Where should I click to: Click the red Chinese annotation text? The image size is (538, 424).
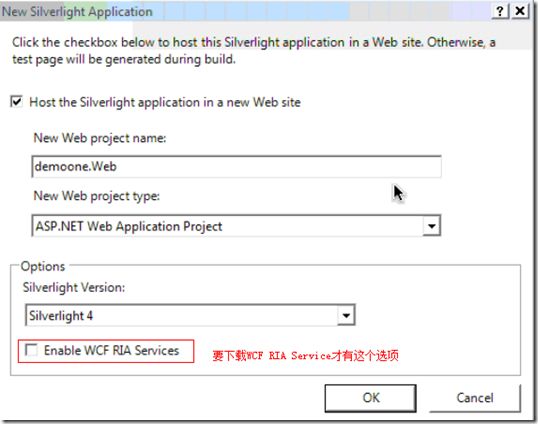point(305,355)
